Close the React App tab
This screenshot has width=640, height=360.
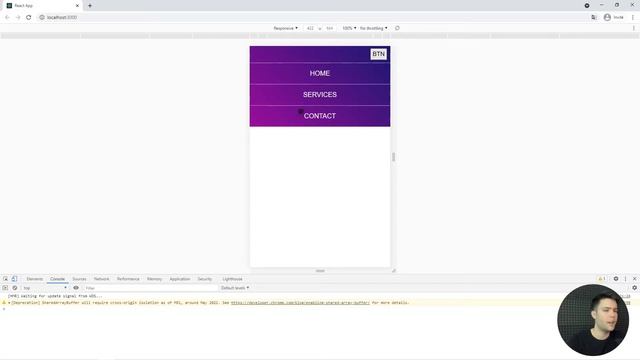77,6
